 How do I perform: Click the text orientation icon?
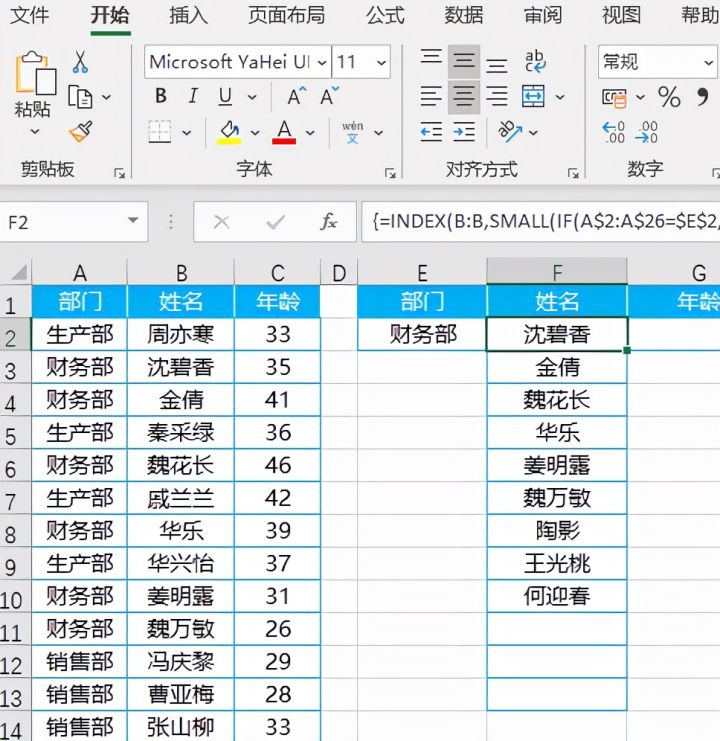[510, 131]
